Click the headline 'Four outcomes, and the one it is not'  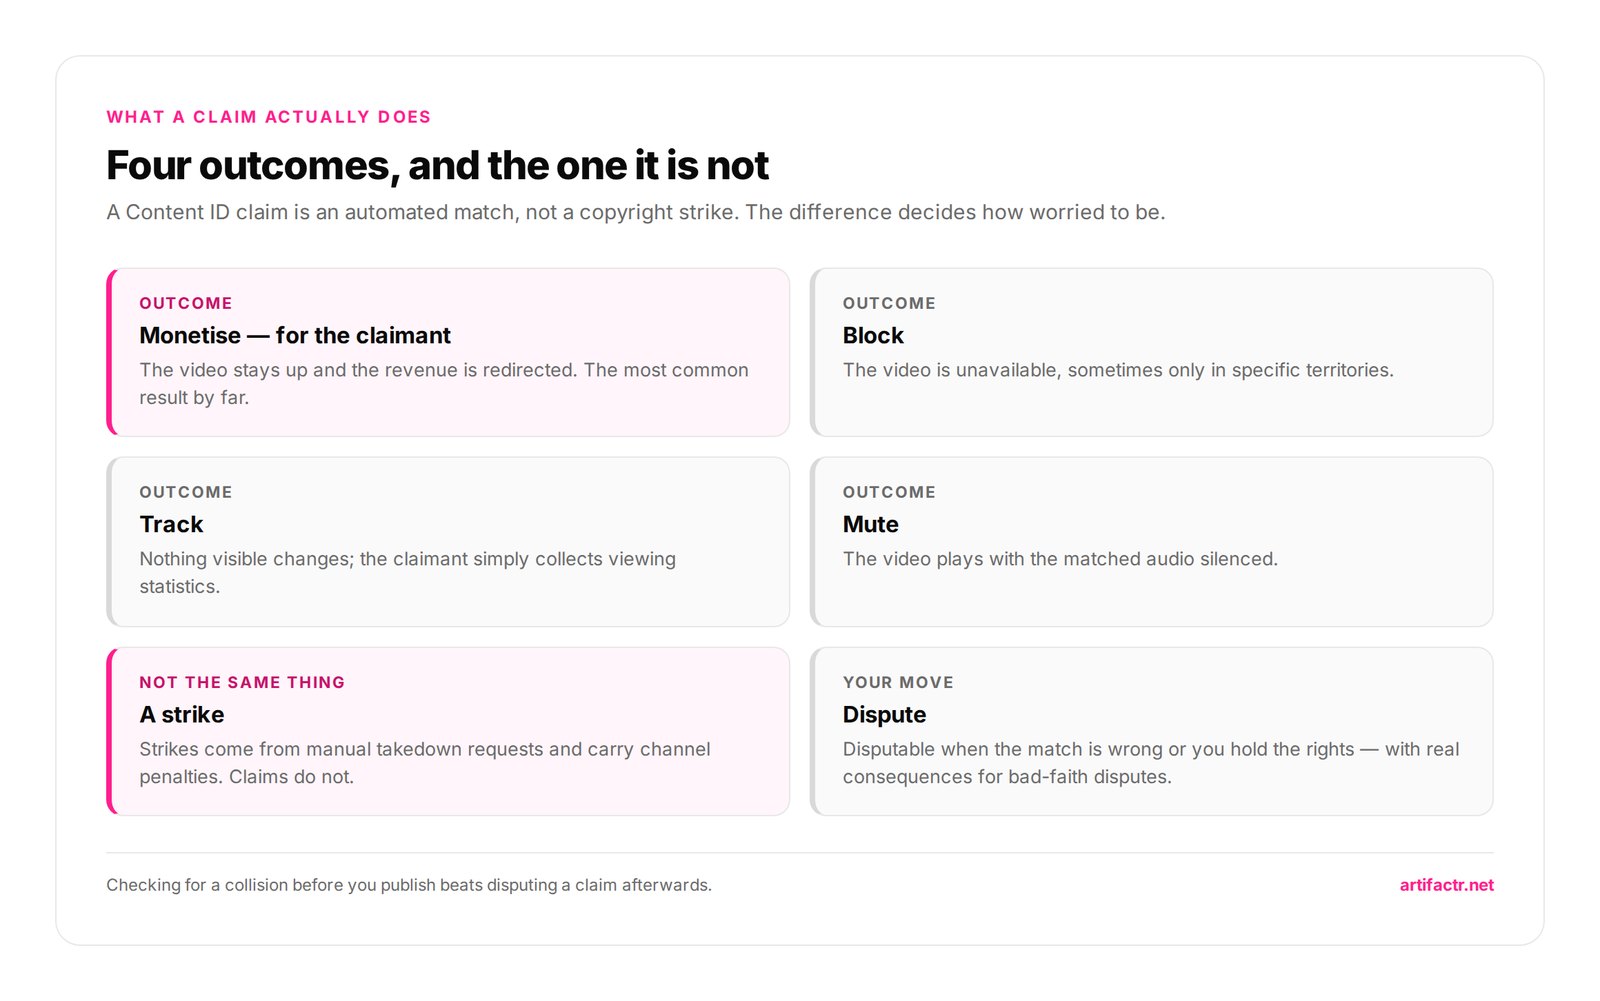(437, 165)
